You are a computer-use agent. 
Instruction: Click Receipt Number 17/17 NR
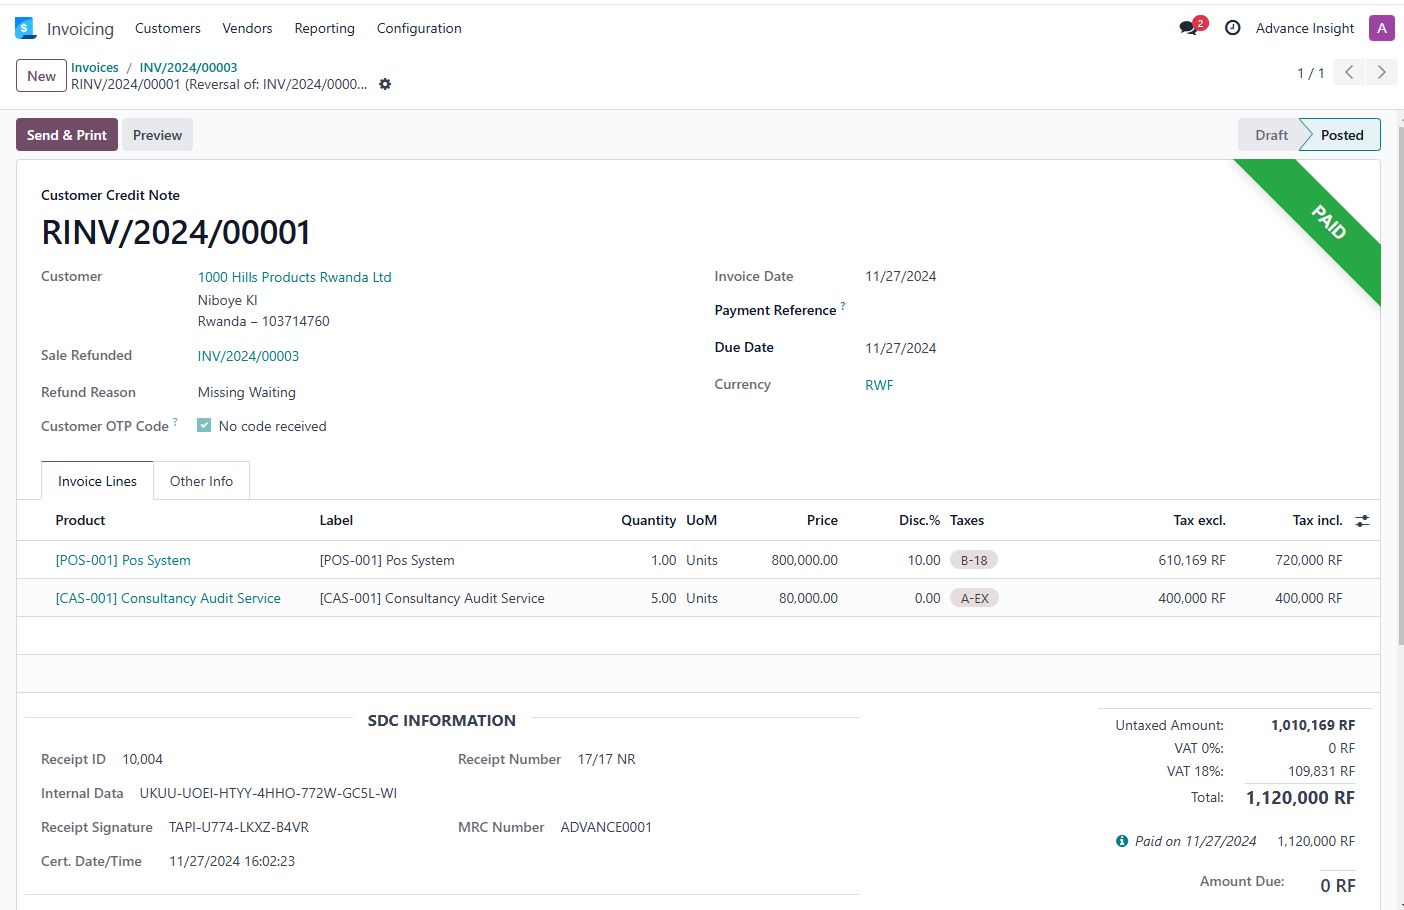click(606, 759)
